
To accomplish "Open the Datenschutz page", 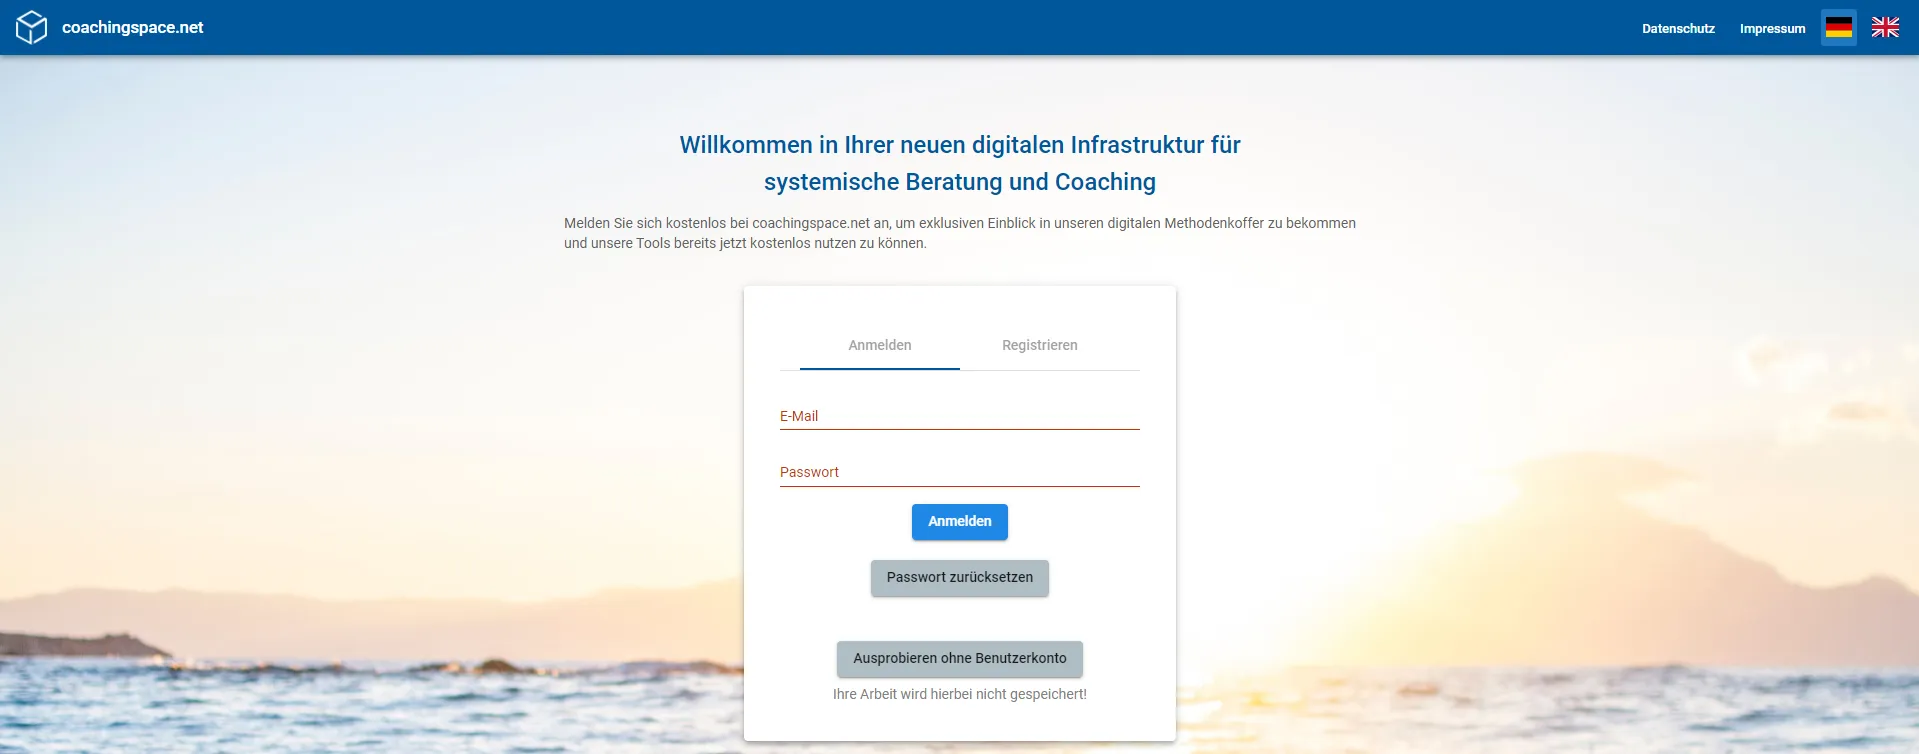I will click(1678, 28).
